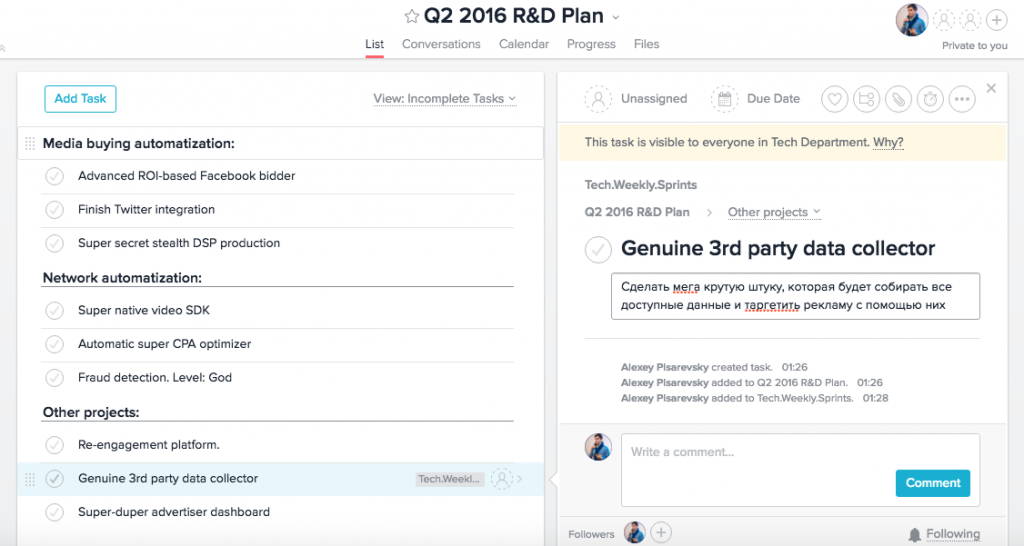Expand the 'Other projects' section dropdown
This screenshot has width=1024, height=546.
tap(774, 212)
